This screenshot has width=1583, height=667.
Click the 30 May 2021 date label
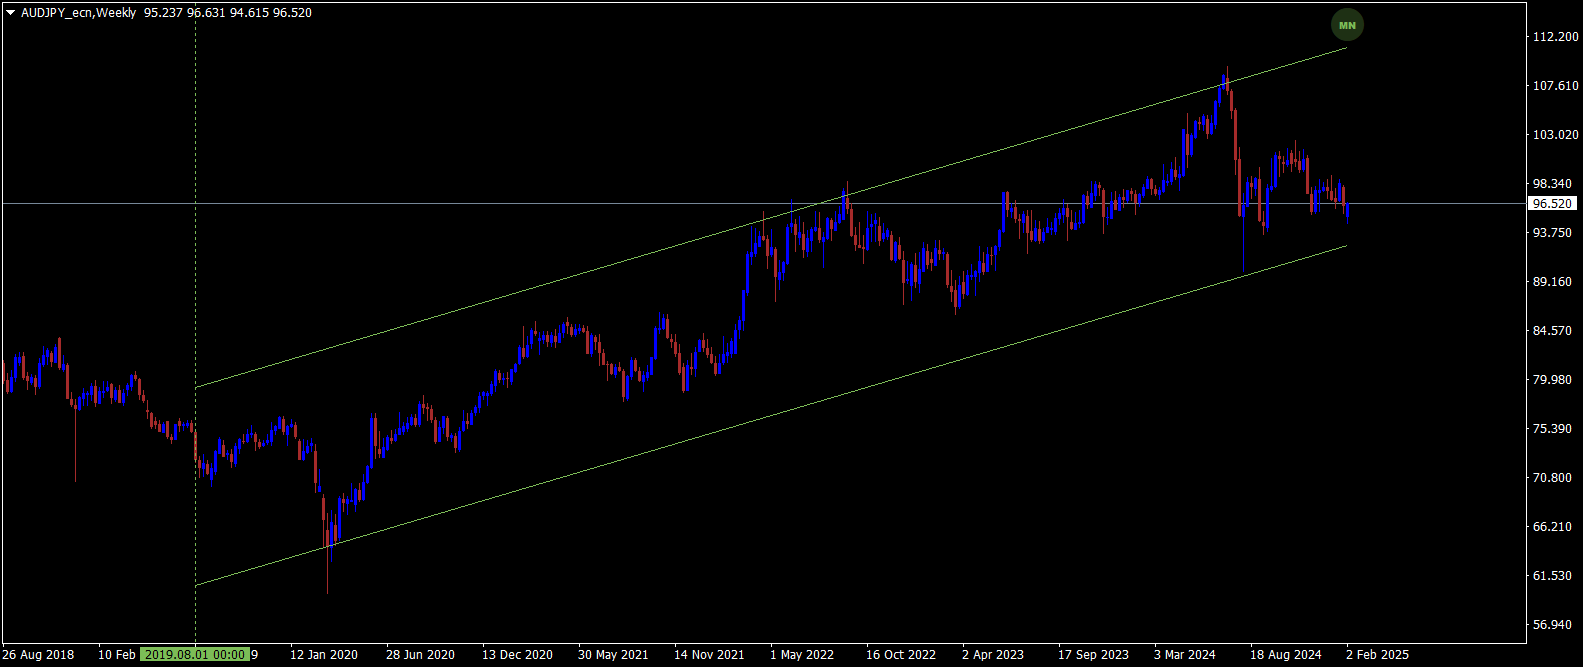tap(613, 655)
